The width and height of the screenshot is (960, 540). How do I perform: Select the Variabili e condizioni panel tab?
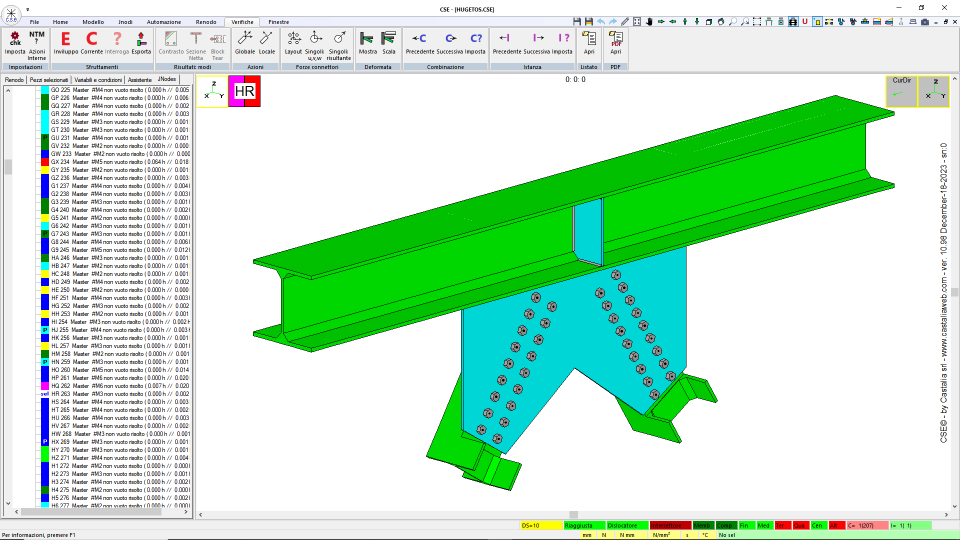coord(98,80)
